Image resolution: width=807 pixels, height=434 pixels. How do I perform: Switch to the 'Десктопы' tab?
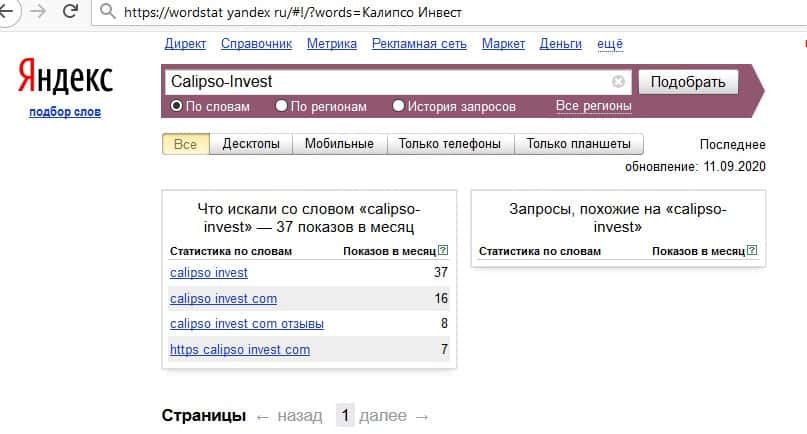[251, 144]
